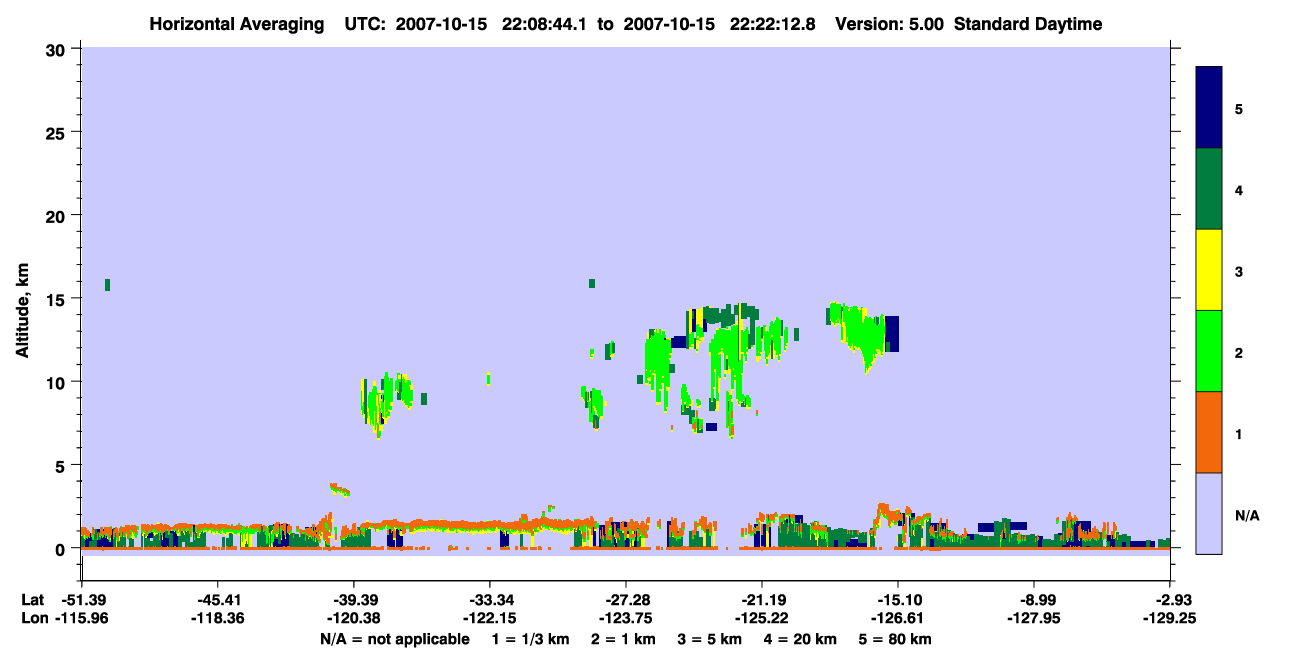
Task: Click the longitude value -120.38
Action: [x=353, y=618]
